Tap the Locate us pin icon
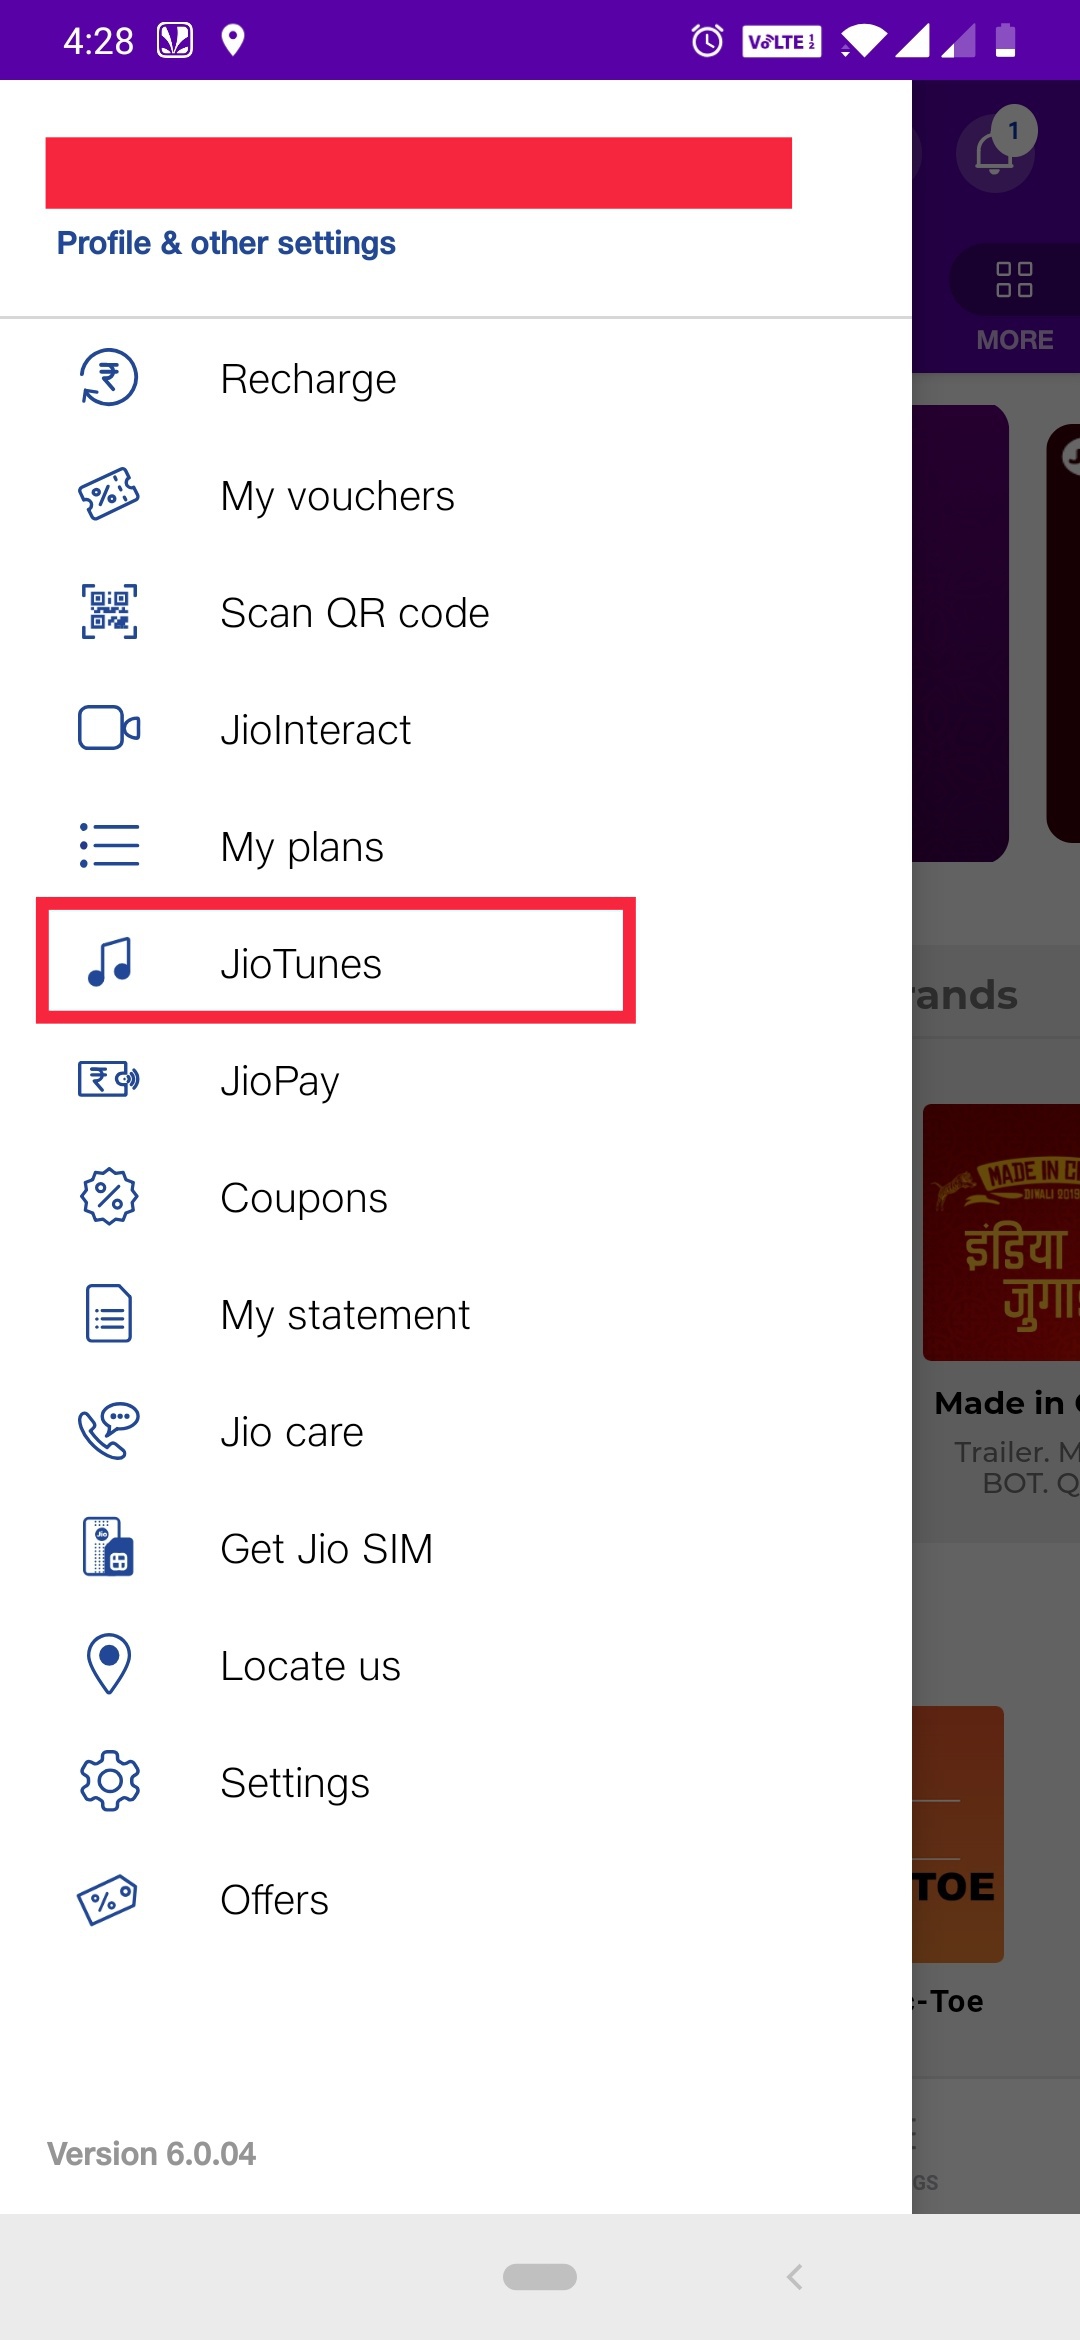Screen dimensions: 1080x2340 [109, 1664]
